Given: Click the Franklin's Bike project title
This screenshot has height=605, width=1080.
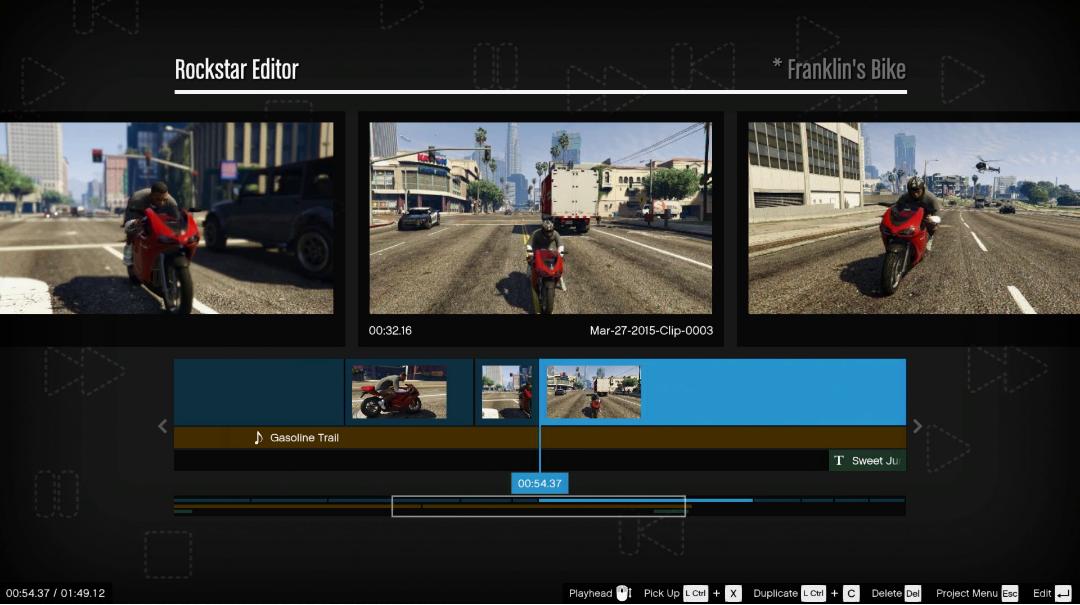Looking at the screenshot, I should pyautogui.click(x=839, y=70).
